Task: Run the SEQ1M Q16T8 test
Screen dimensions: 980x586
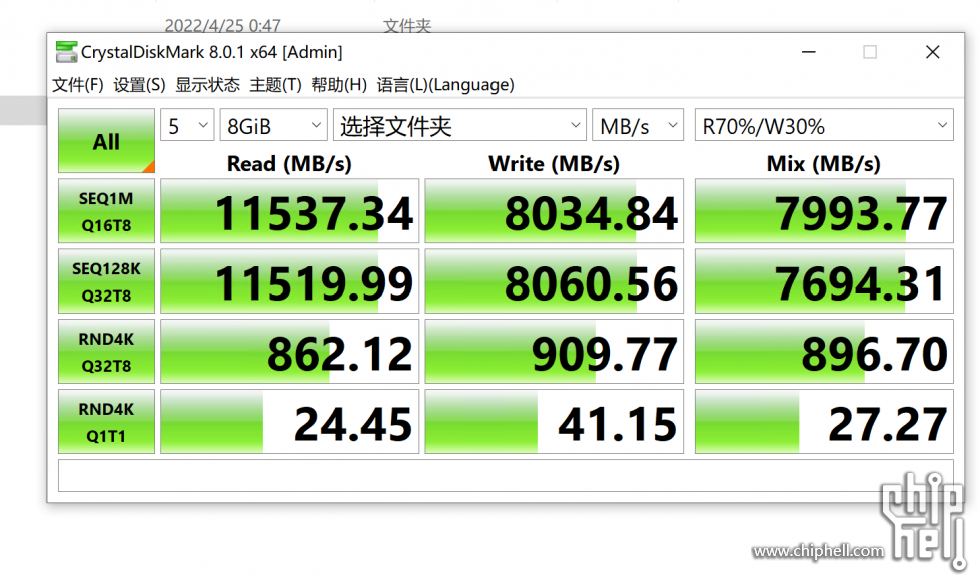Action: point(106,211)
